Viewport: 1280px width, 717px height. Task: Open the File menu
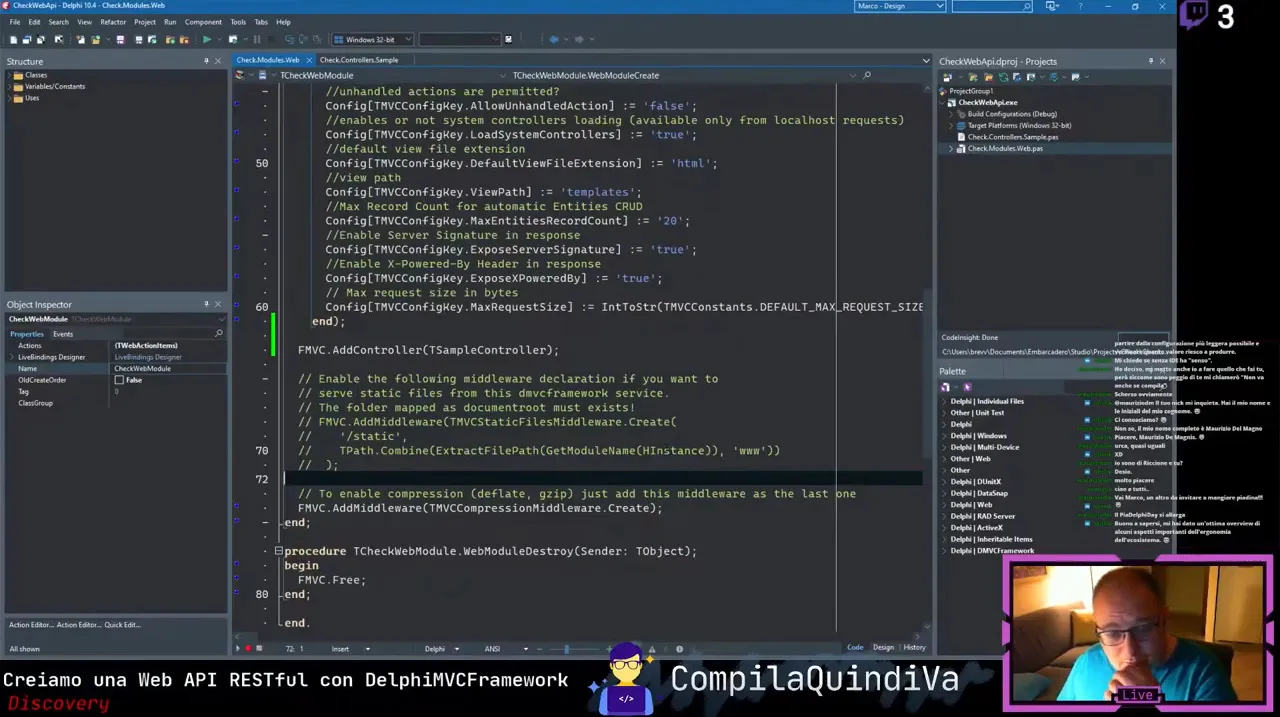point(15,21)
